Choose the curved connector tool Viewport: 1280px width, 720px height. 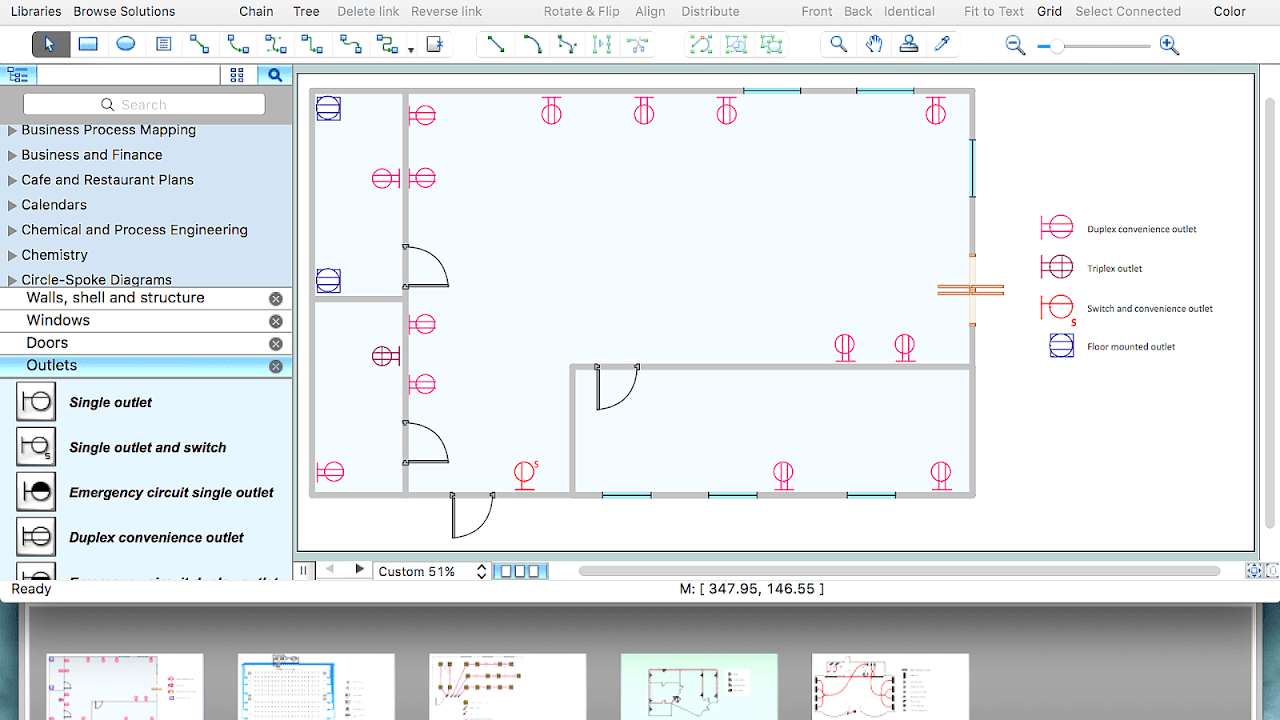click(350, 45)
